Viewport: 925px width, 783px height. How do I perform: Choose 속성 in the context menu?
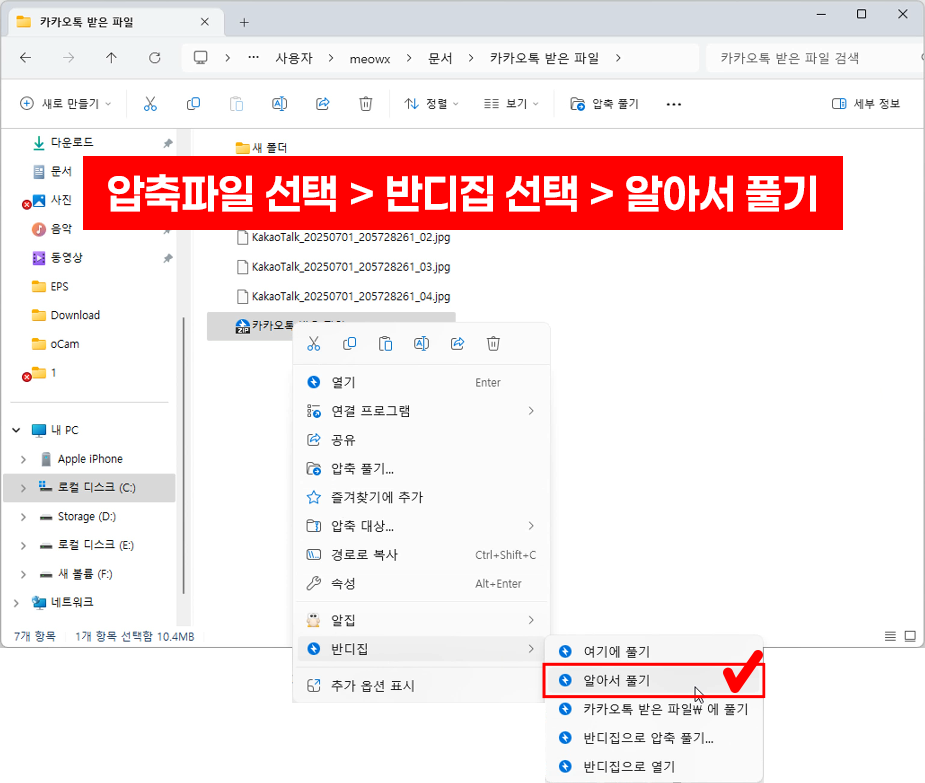(x=421, y=584)
